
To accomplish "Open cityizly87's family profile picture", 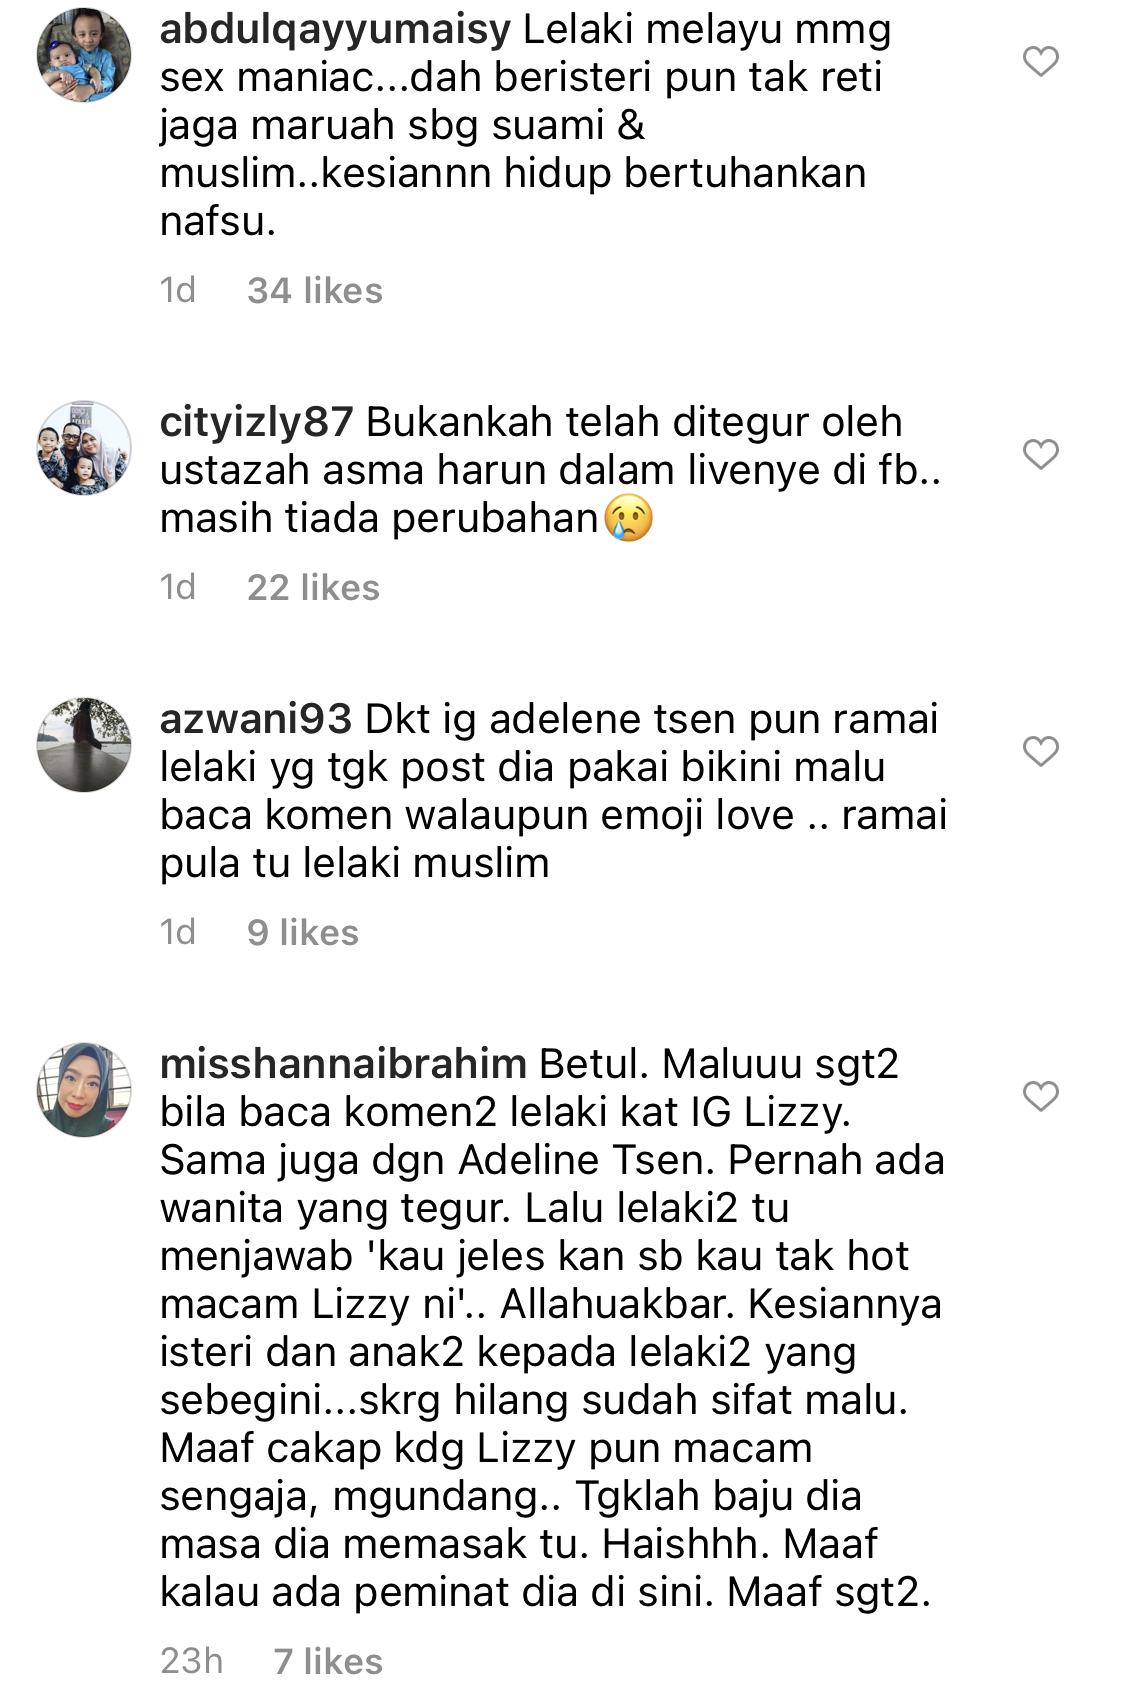I will pyautogui.click(x=84, y=448).
